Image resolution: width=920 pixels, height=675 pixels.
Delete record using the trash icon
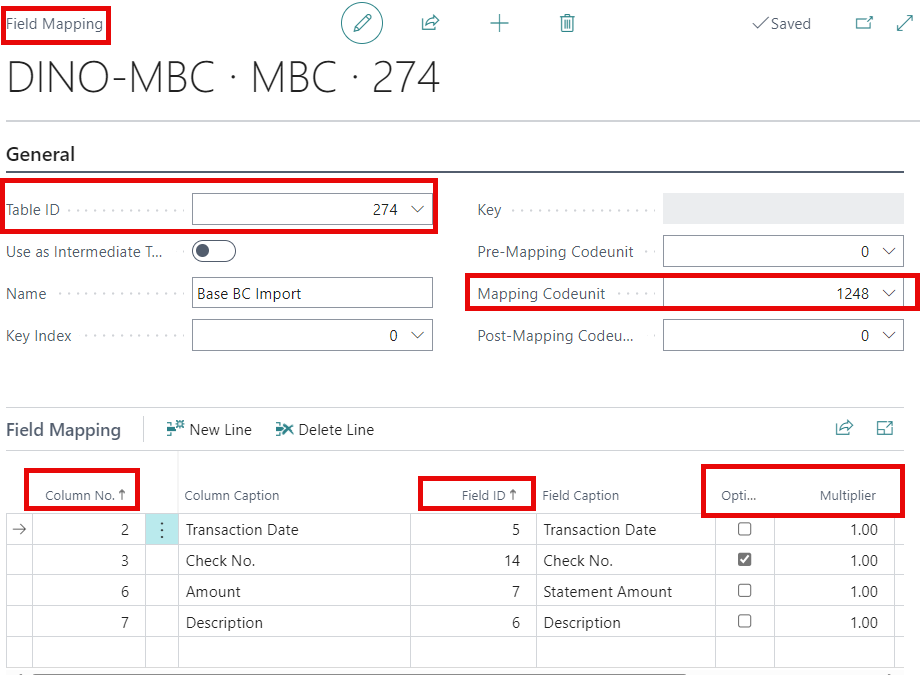click(567, 23)
